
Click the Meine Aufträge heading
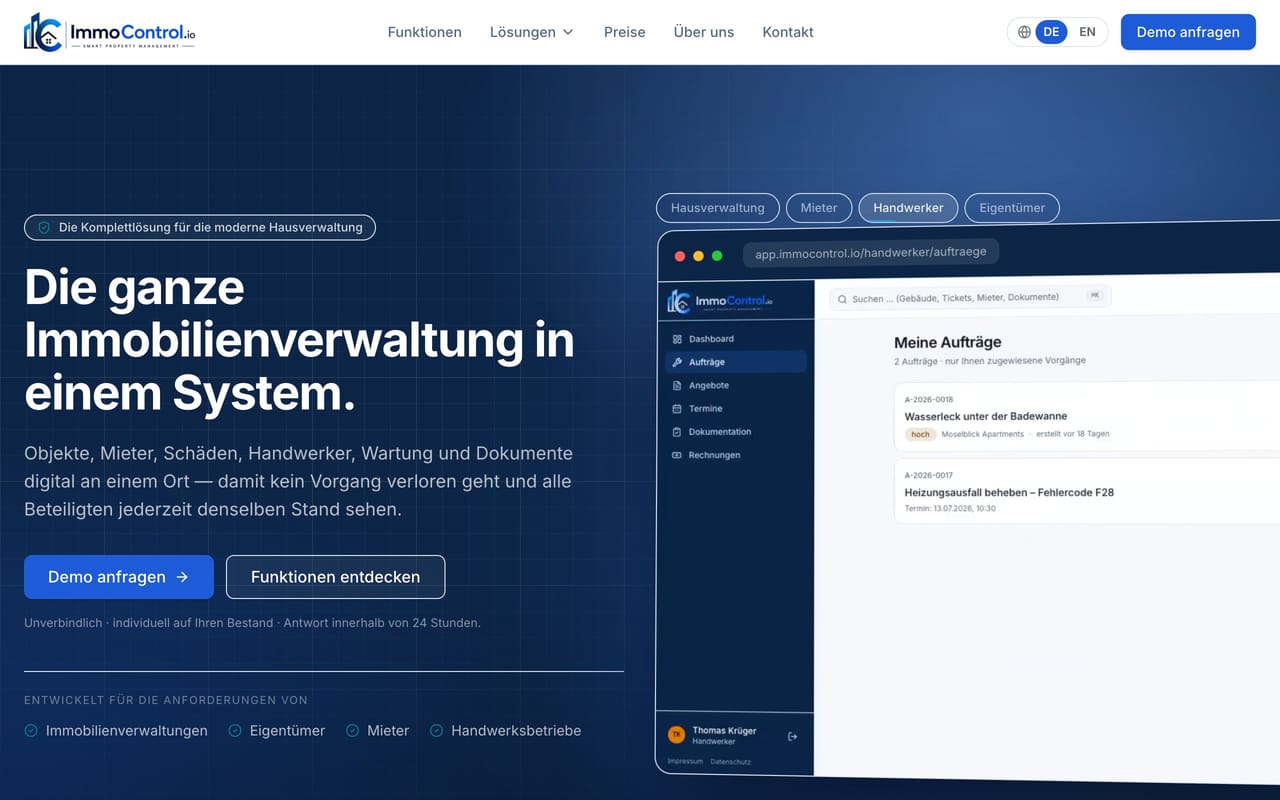[x=948, y=342]
